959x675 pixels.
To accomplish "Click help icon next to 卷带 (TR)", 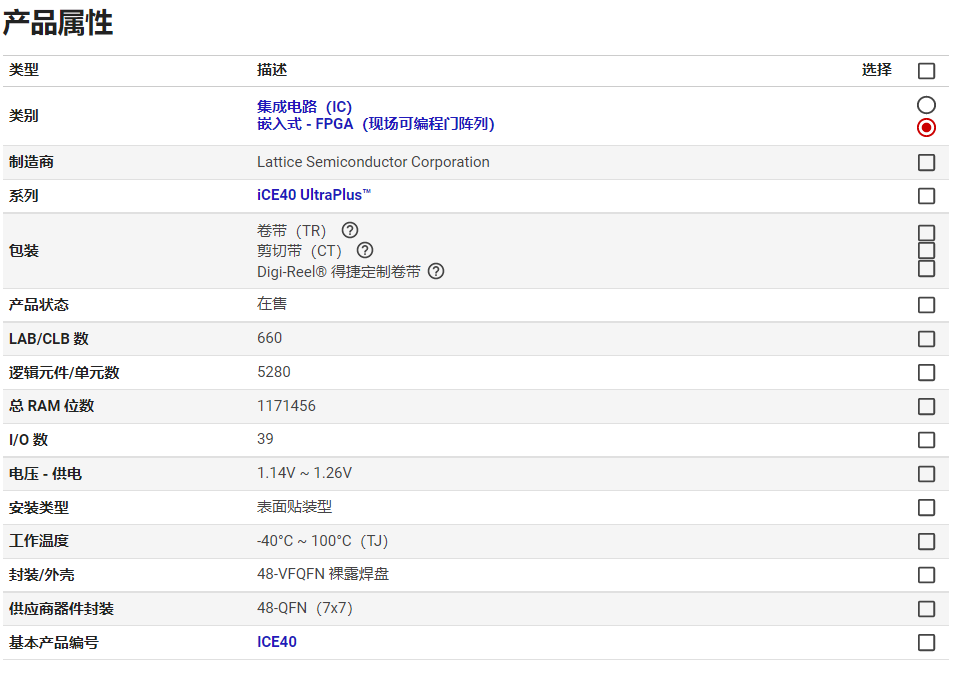I will tap(349, 230).
